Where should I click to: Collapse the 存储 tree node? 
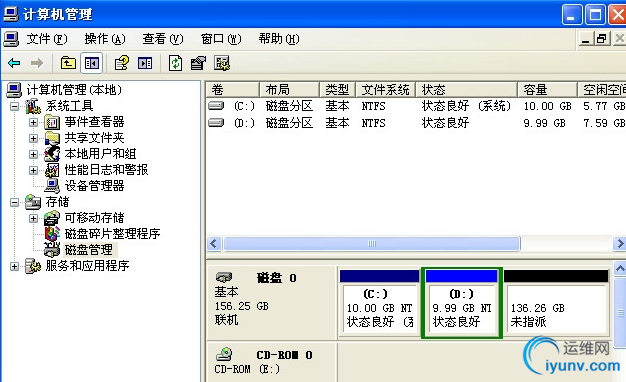(14, 202)
